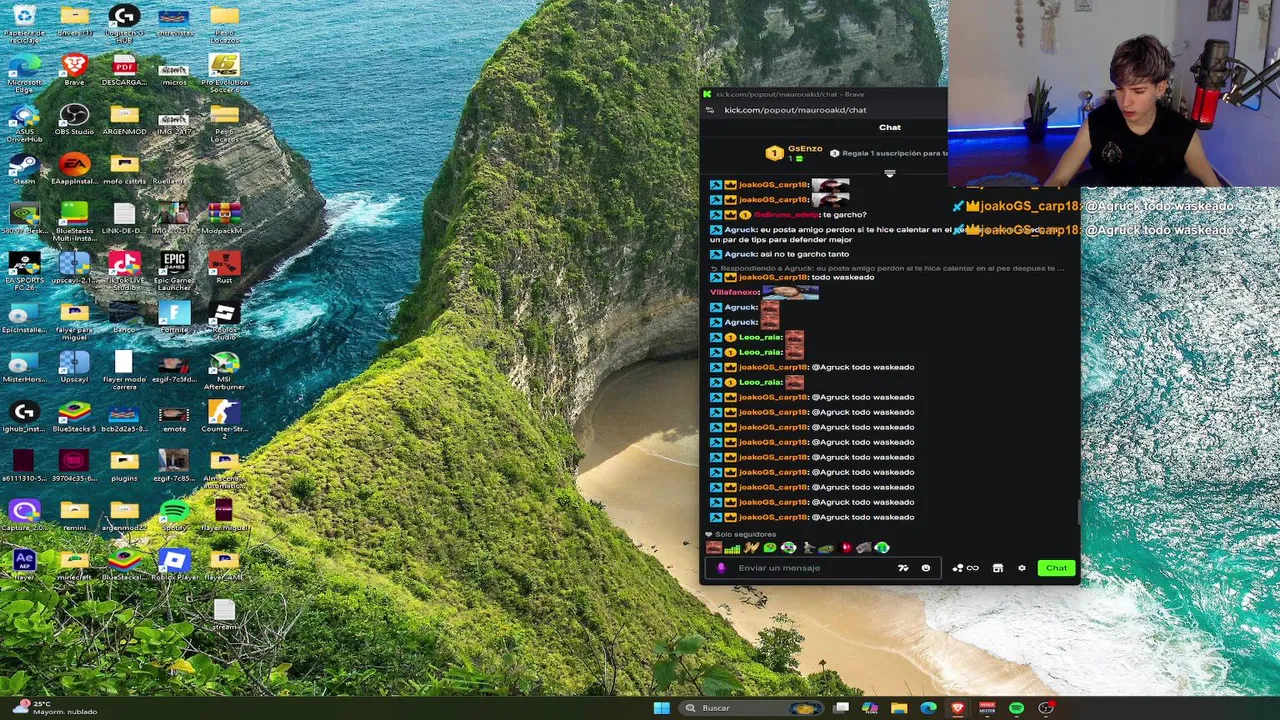Open the DESCARGA PDF file on the desktop

coord(124,70)
